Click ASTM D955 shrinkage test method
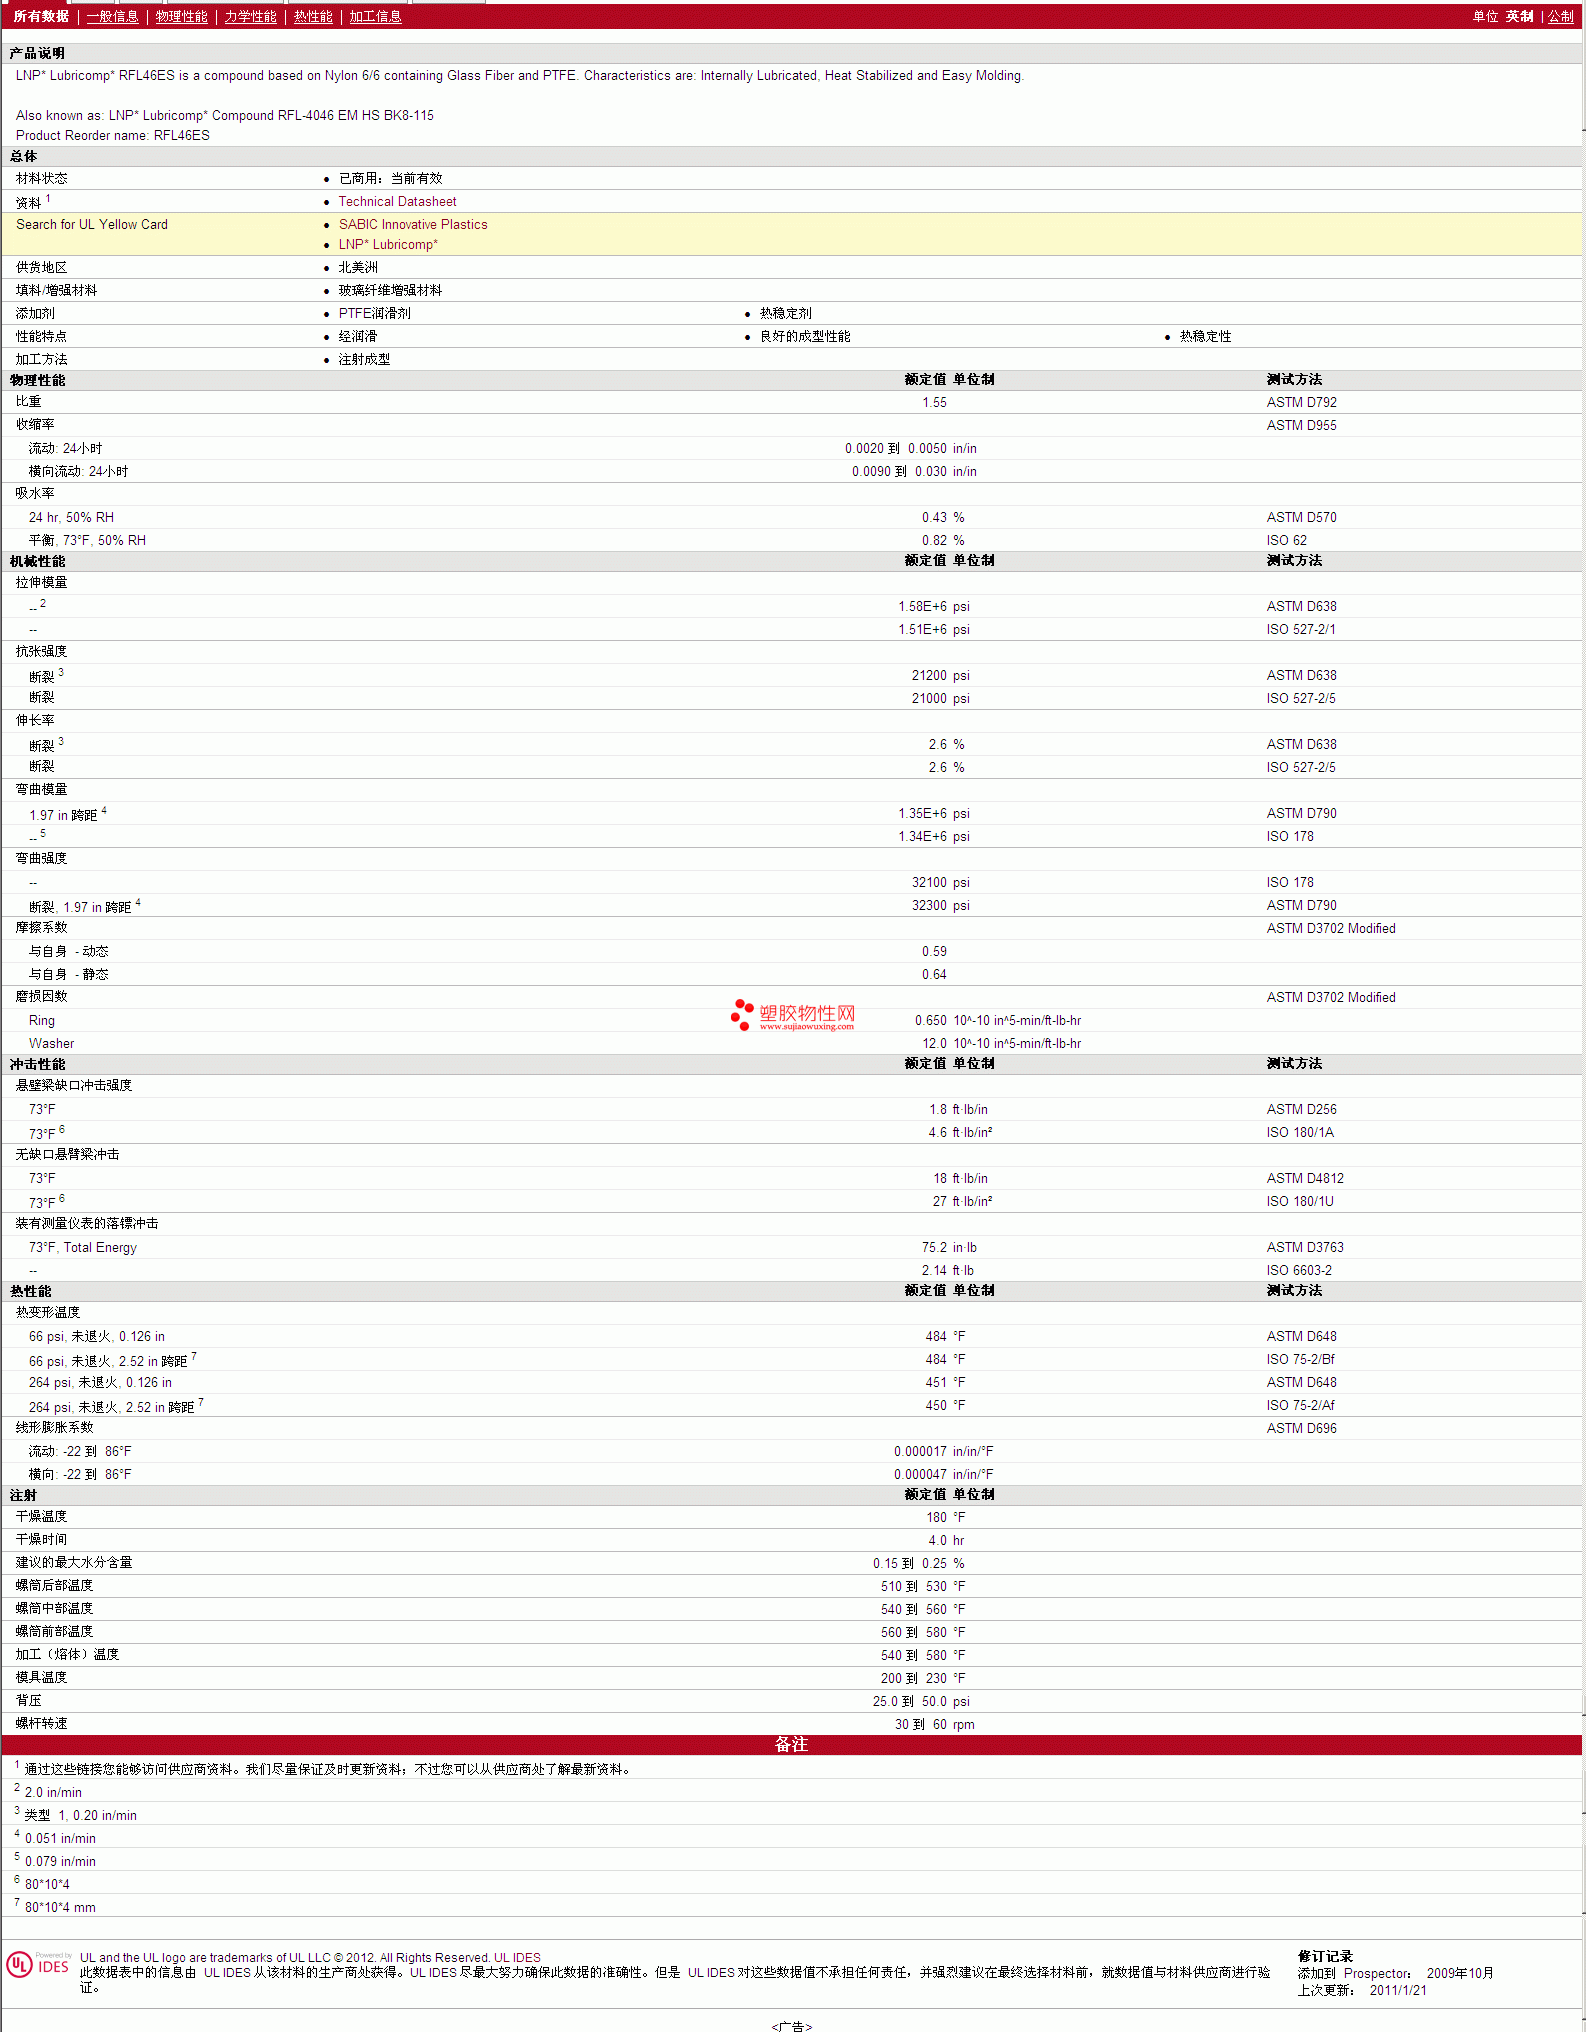 point(1301,425)
